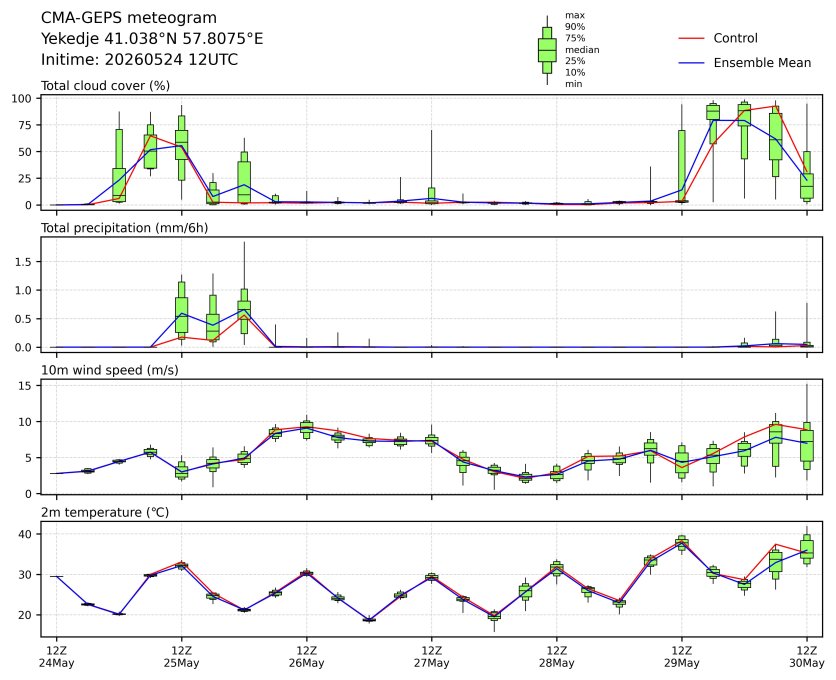Click the CMA-GEPS meteogram title
Viewport: 836px width, 680px height.
(x=129, y=18)
